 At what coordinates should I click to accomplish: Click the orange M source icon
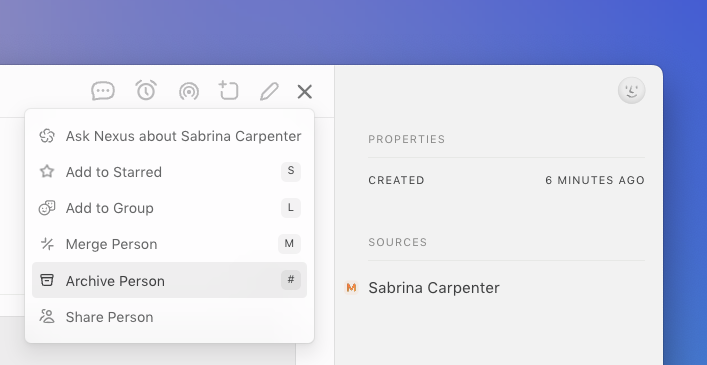351,287
